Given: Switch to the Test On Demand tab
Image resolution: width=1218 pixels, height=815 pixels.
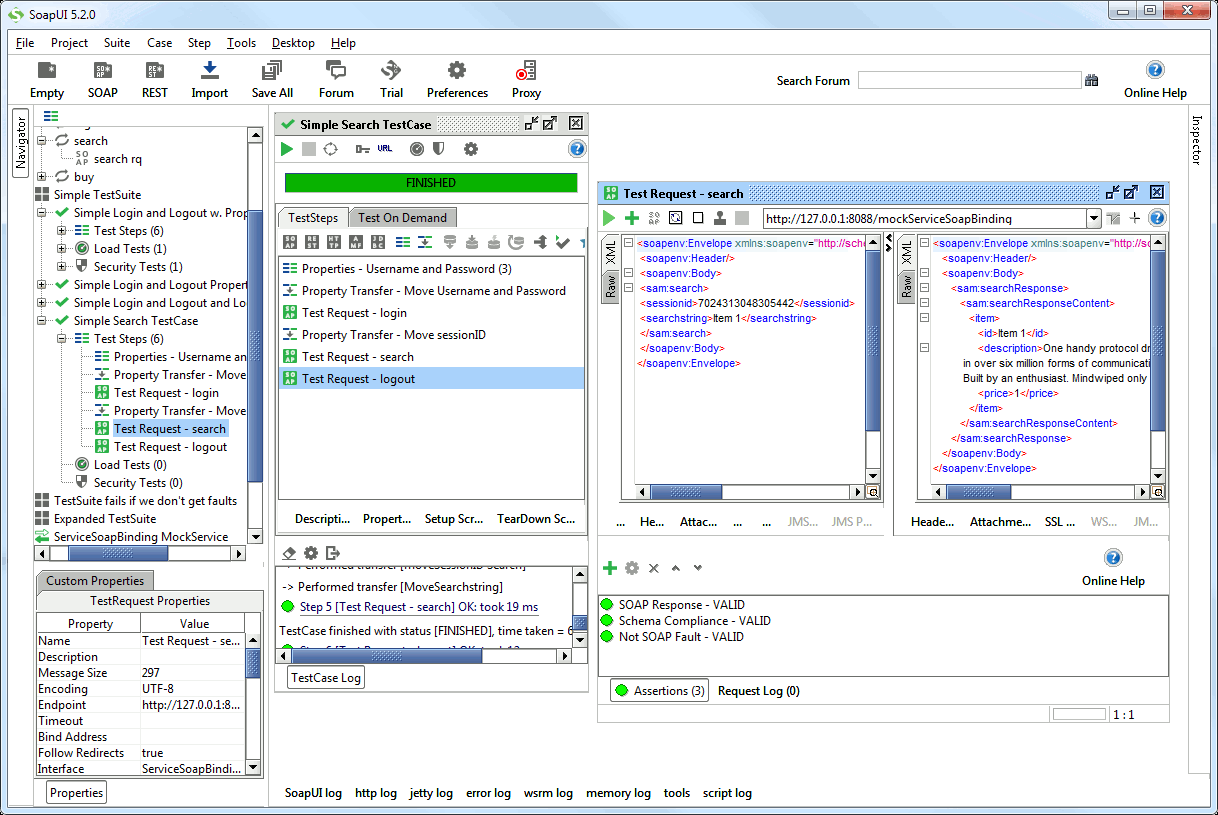Looking at the screenshot, I should (403, 217).
